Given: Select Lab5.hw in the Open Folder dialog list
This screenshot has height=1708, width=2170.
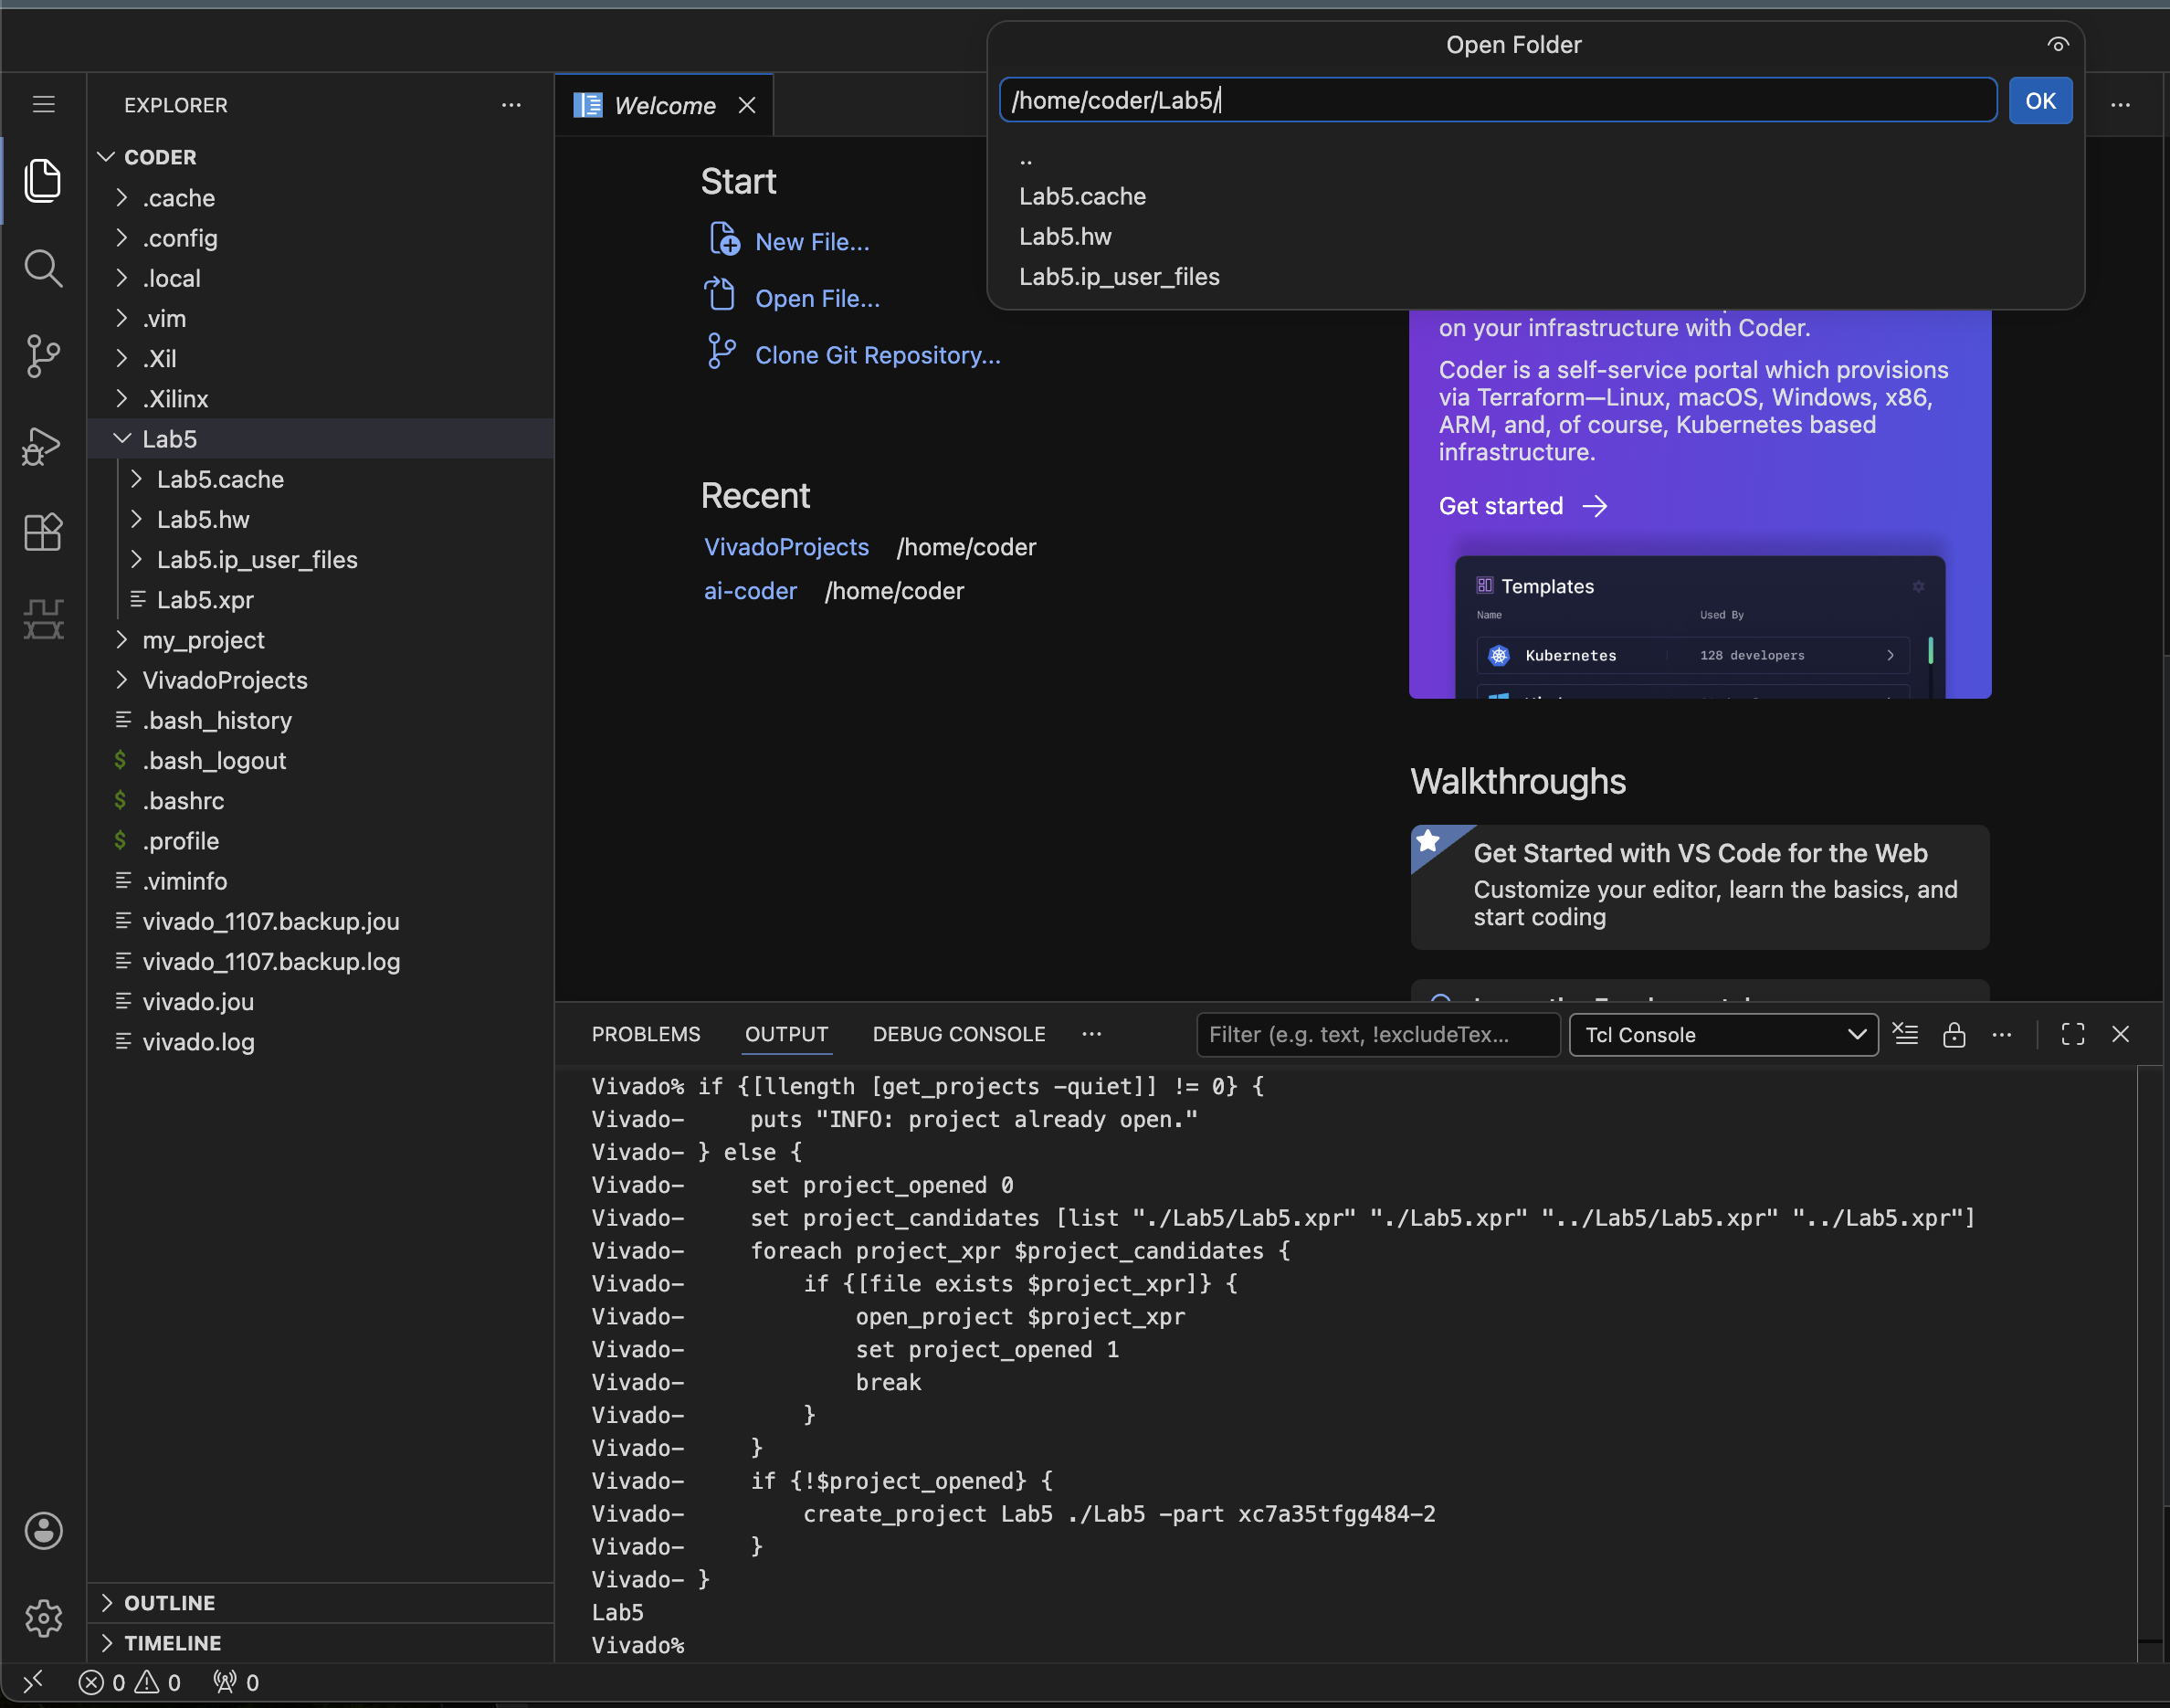Looking at the screenshot, I should (1064, 236).
